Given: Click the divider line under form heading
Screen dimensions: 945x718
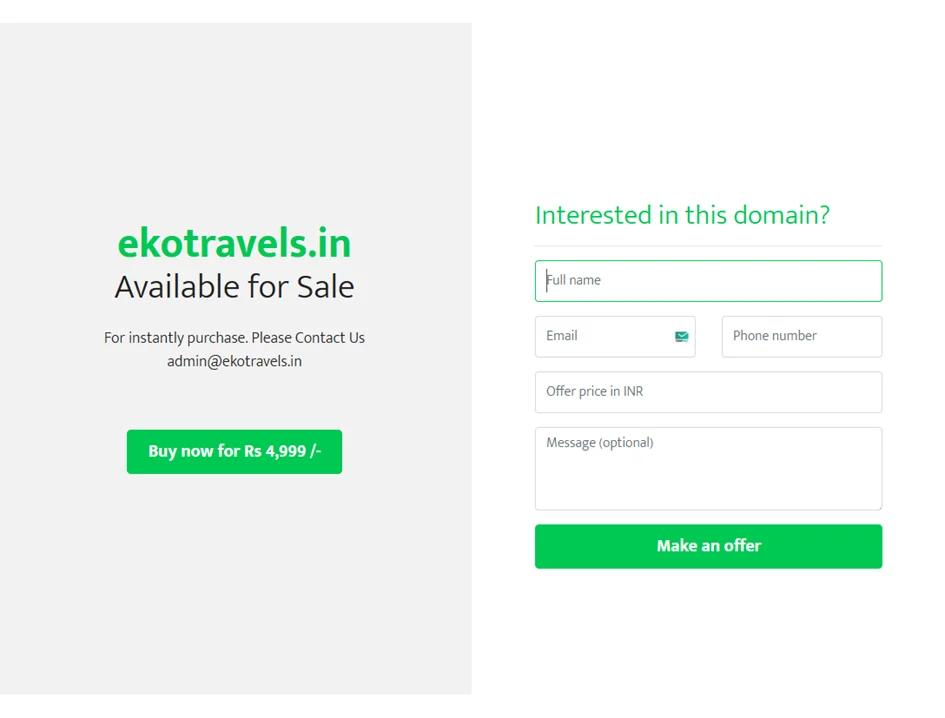Looking at the screenshot, I should coord(708,246).
